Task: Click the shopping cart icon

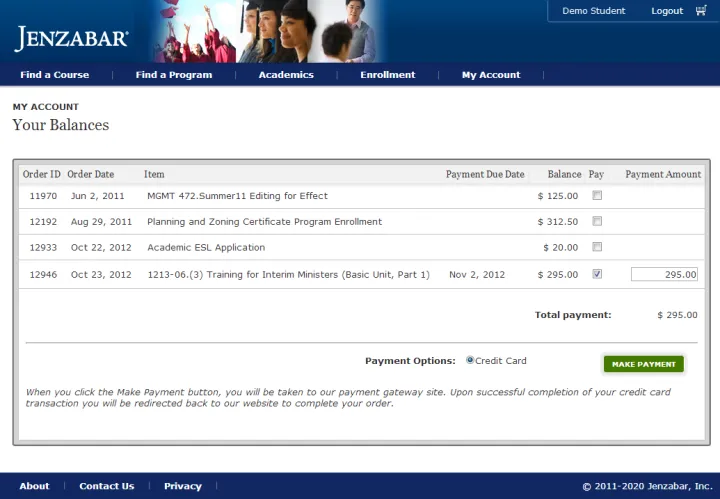Action: (x=700, y=11)
